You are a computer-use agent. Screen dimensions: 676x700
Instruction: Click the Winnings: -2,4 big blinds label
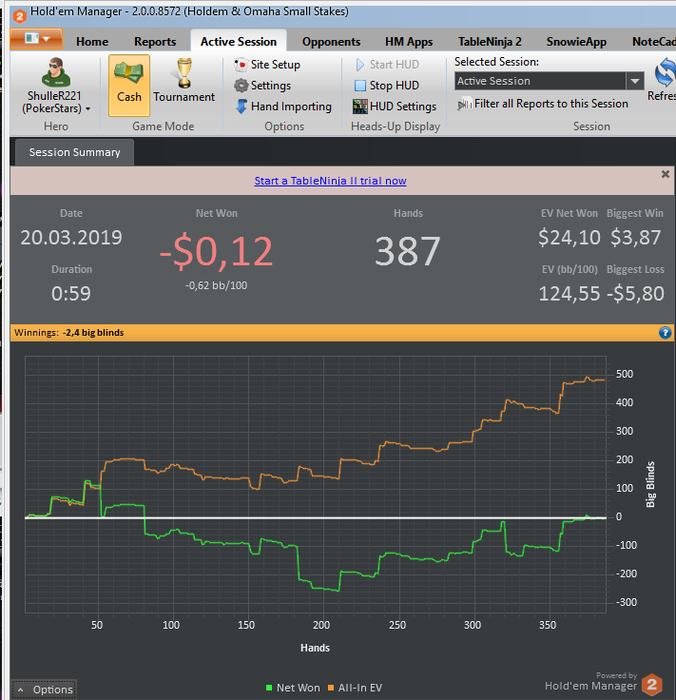pos(69,333)
